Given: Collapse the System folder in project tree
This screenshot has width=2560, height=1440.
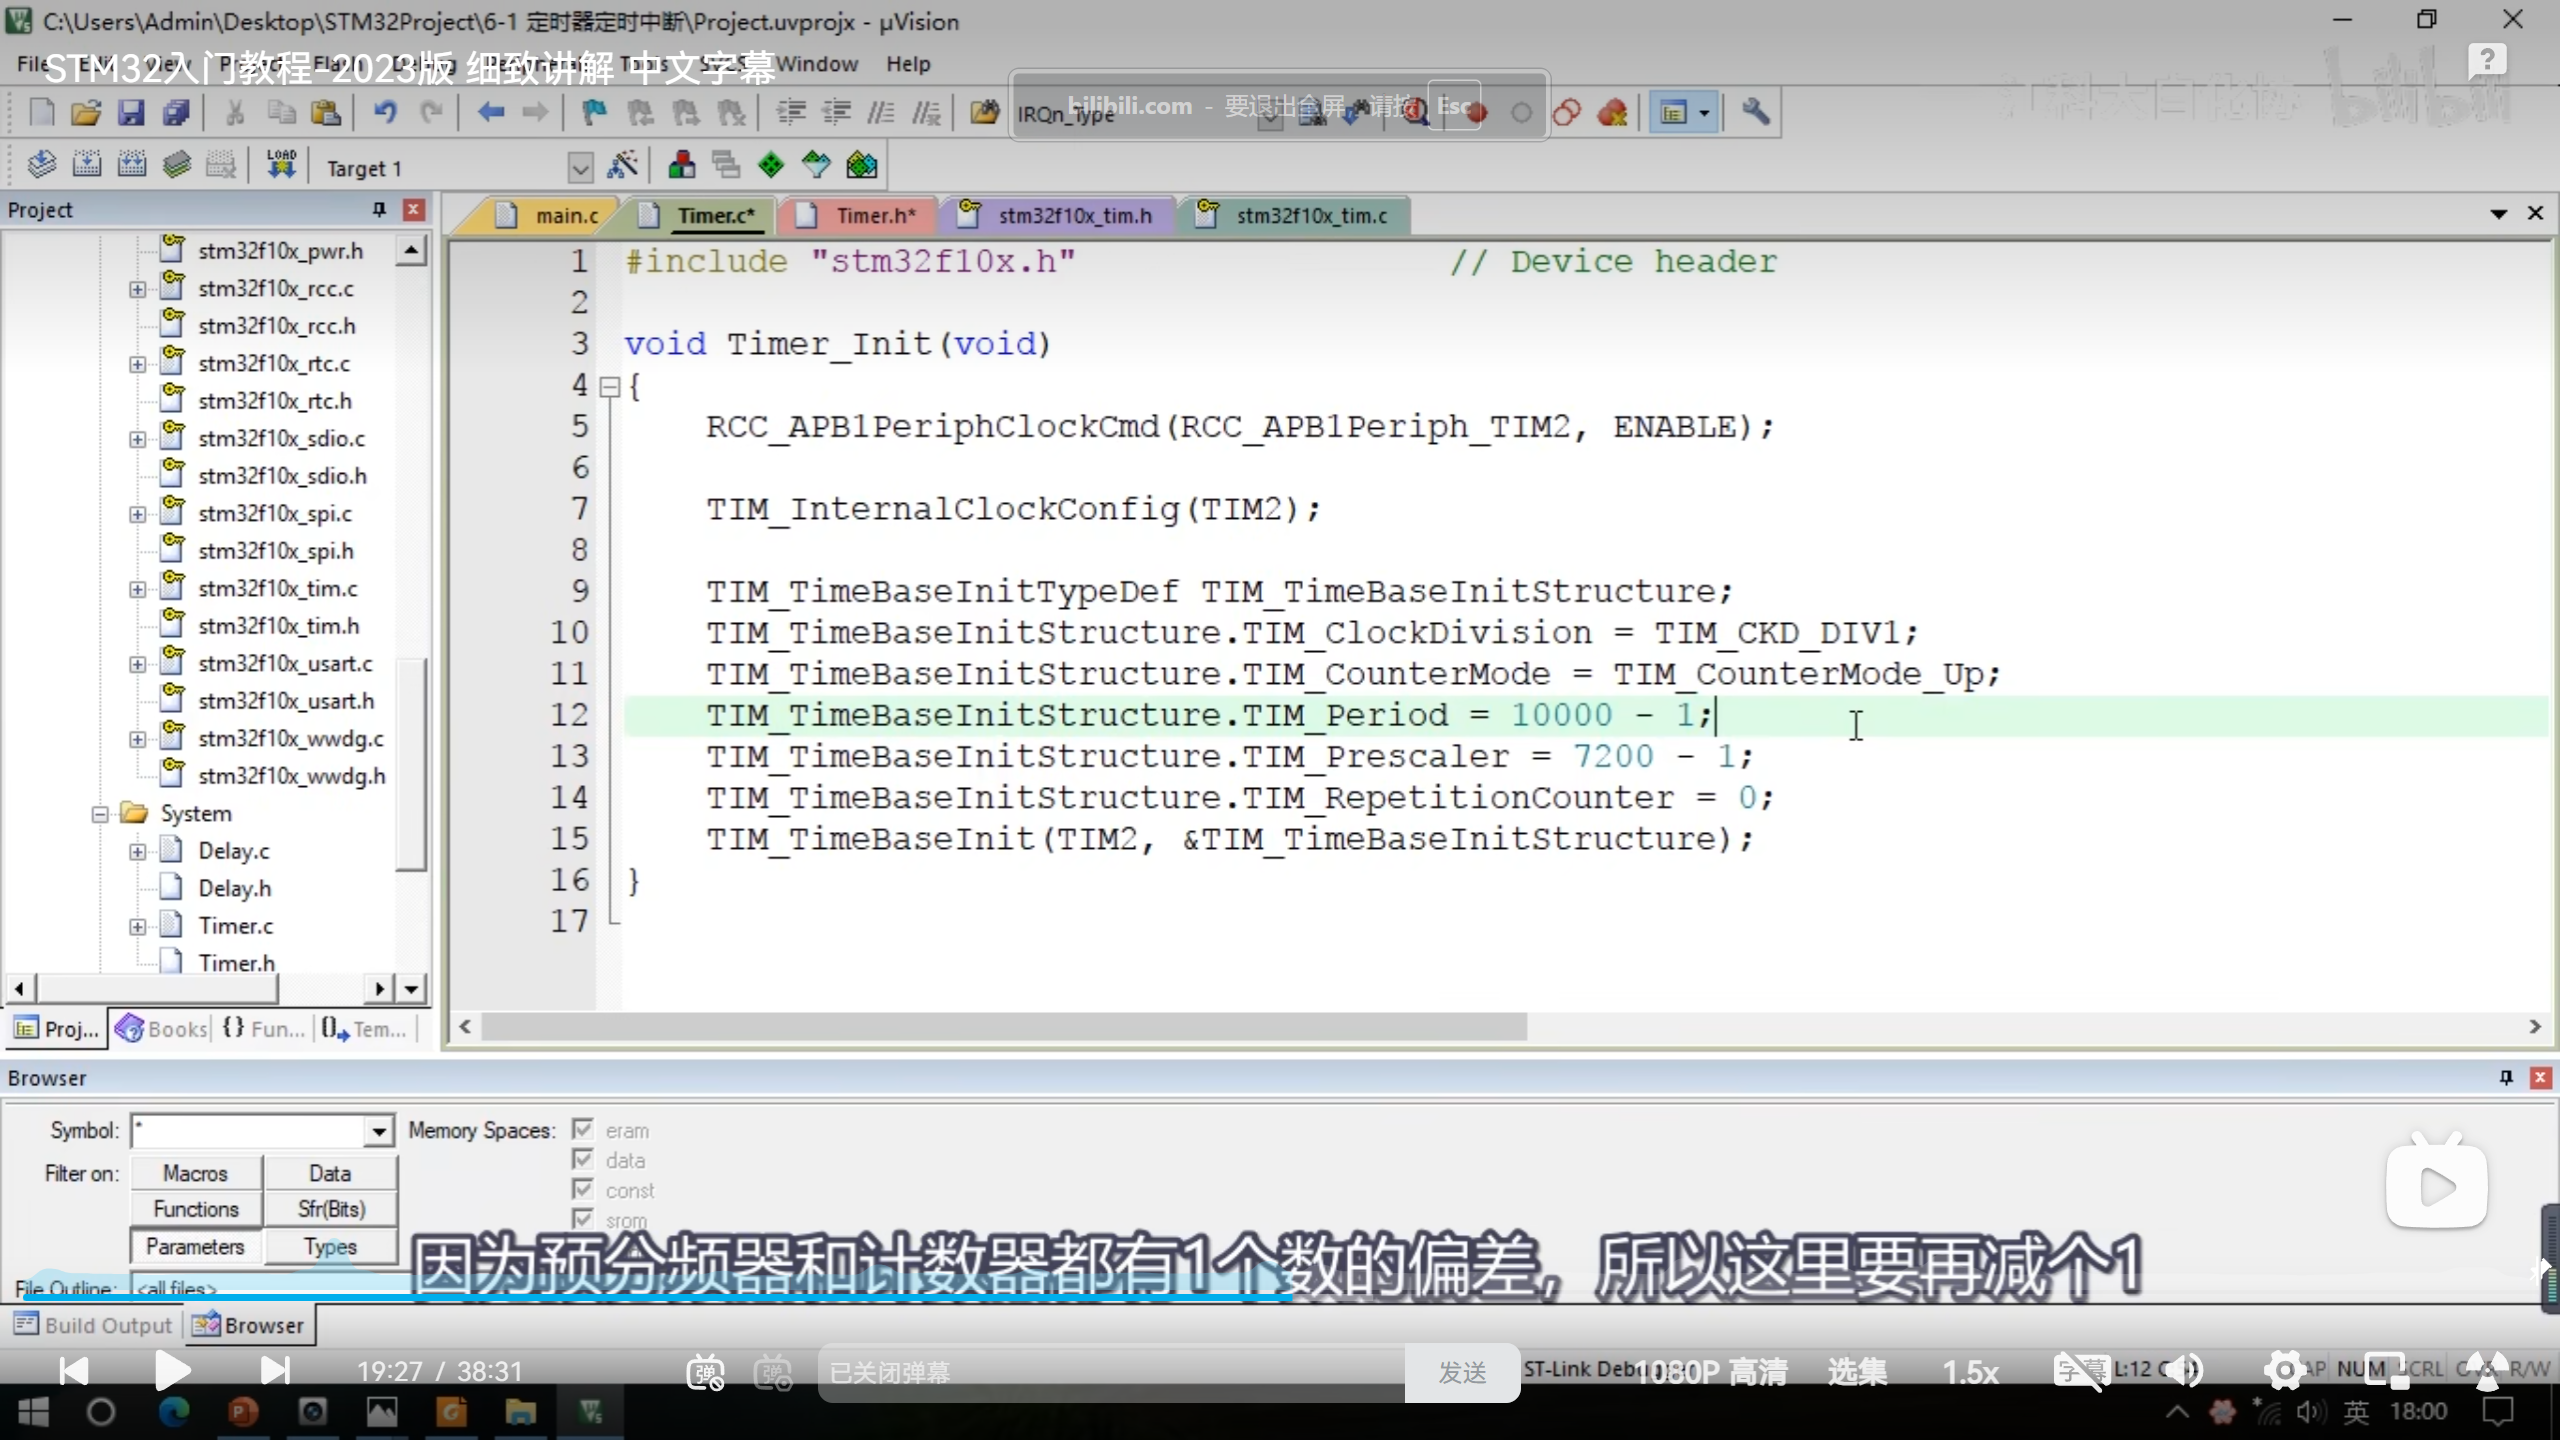Looking at the screenshot, I should pyautogui.click(x=100, y=814).
